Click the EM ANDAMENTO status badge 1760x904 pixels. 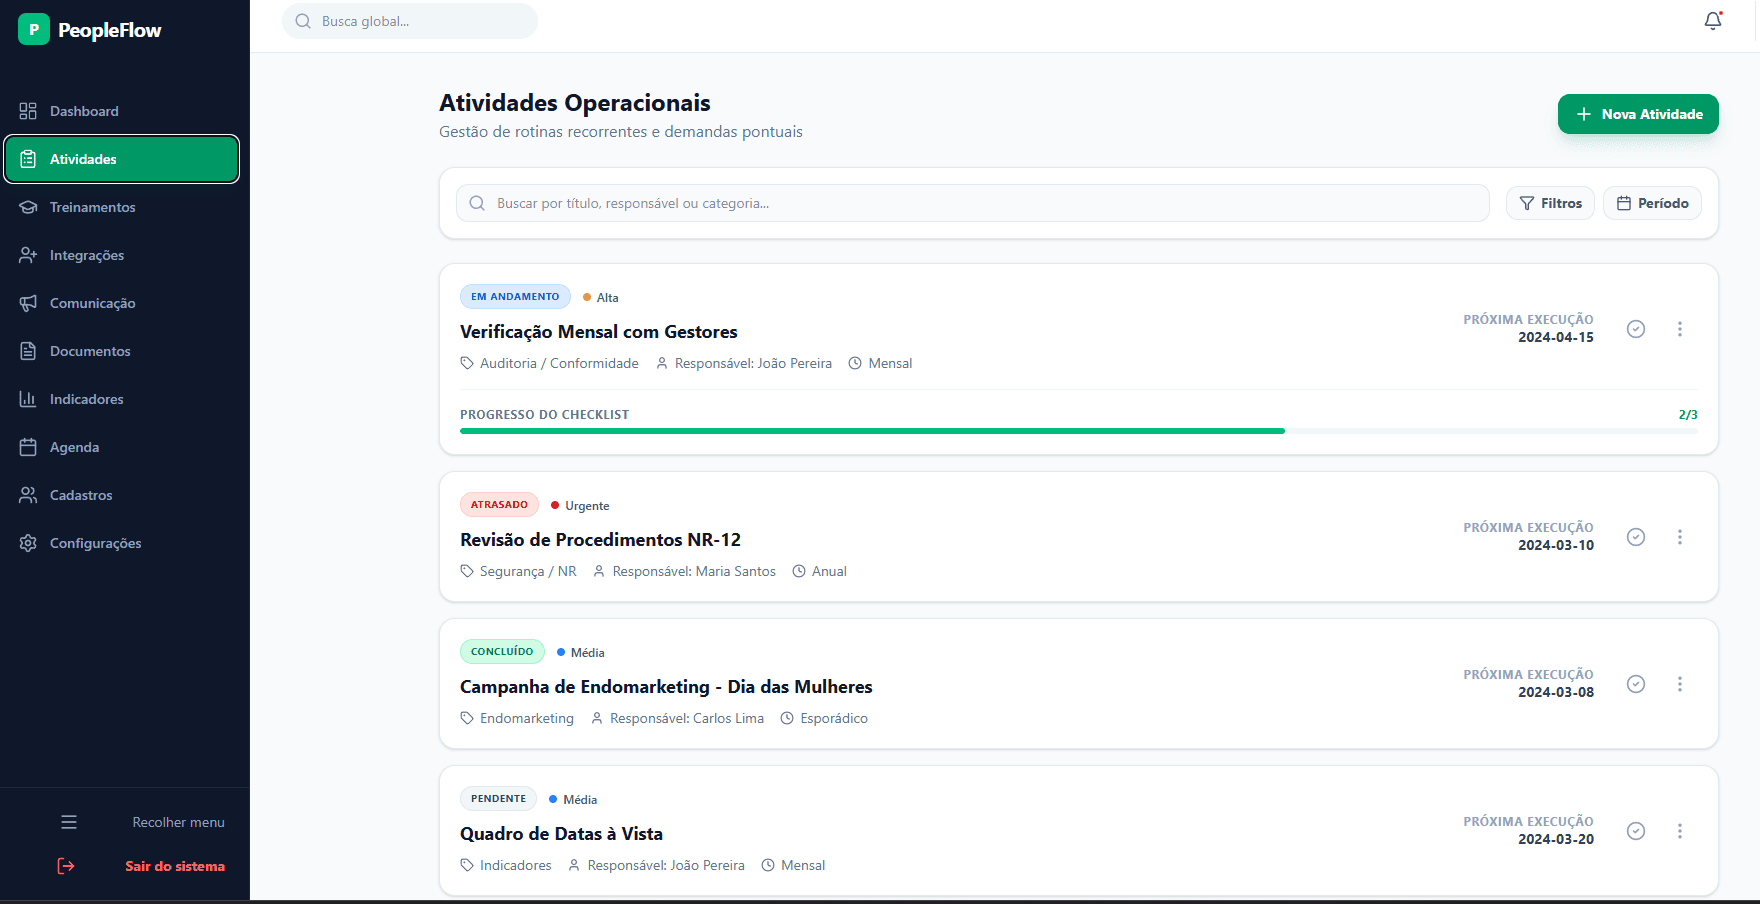click(x=515, y=296)
